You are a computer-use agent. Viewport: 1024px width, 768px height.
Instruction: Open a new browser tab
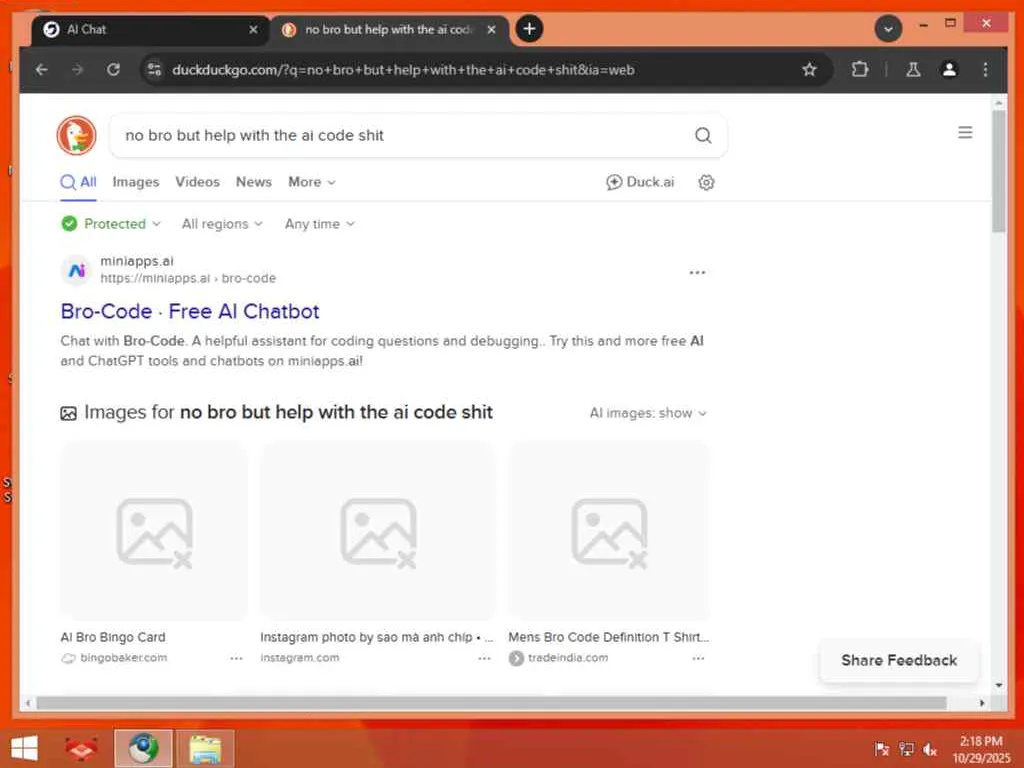tap(529, 29)
